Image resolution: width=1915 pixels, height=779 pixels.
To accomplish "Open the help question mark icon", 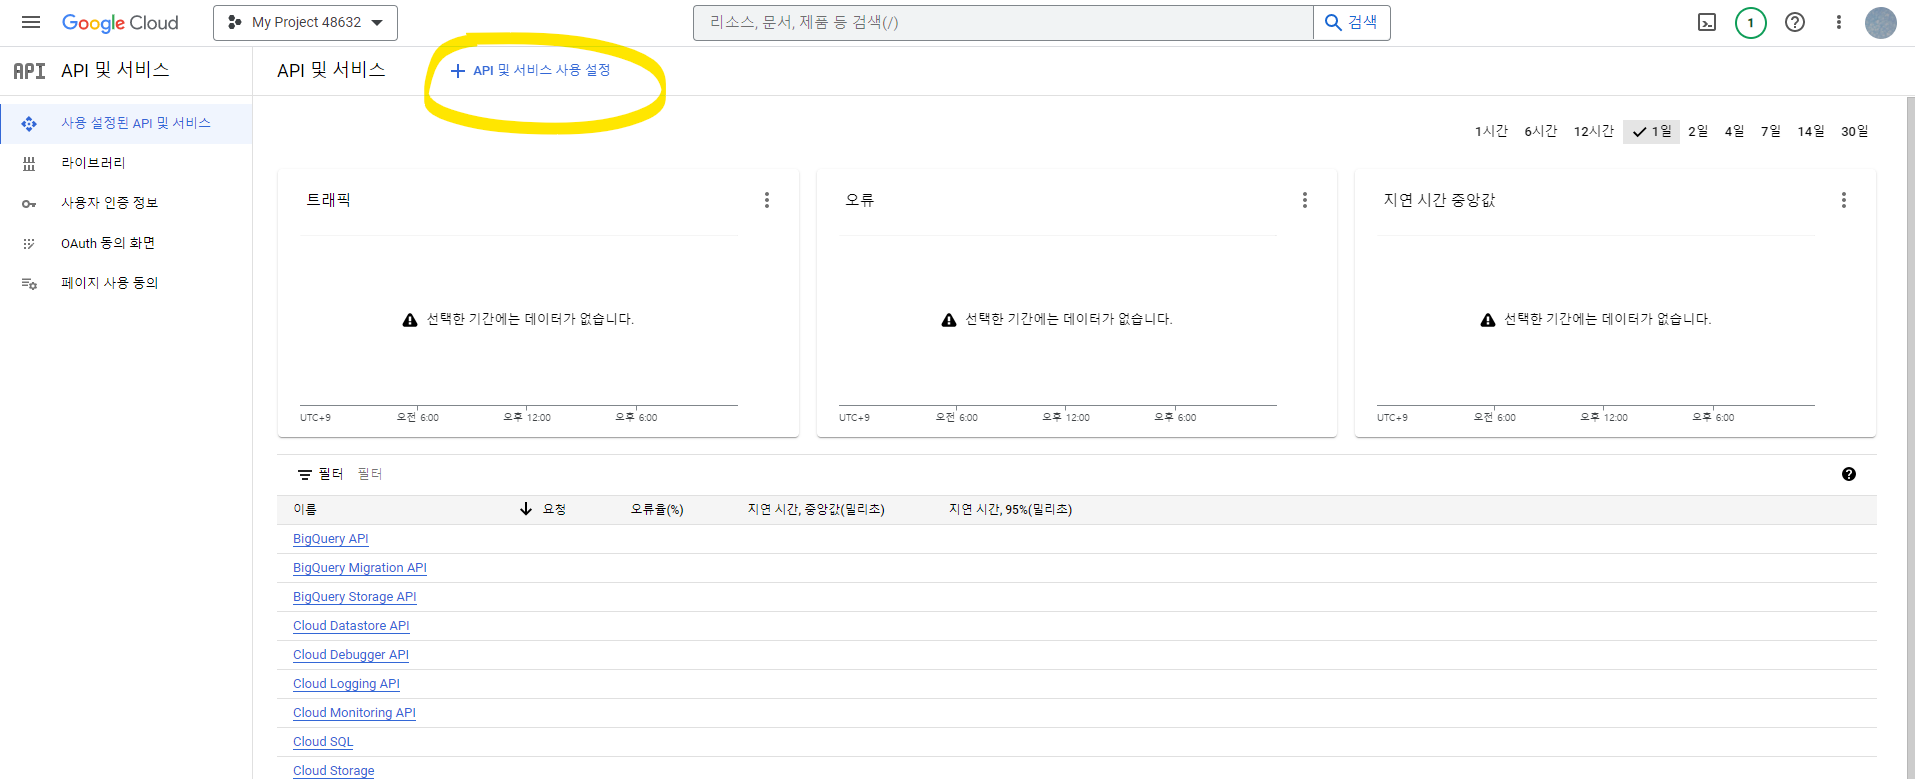I will click(x=1795, y=22).
